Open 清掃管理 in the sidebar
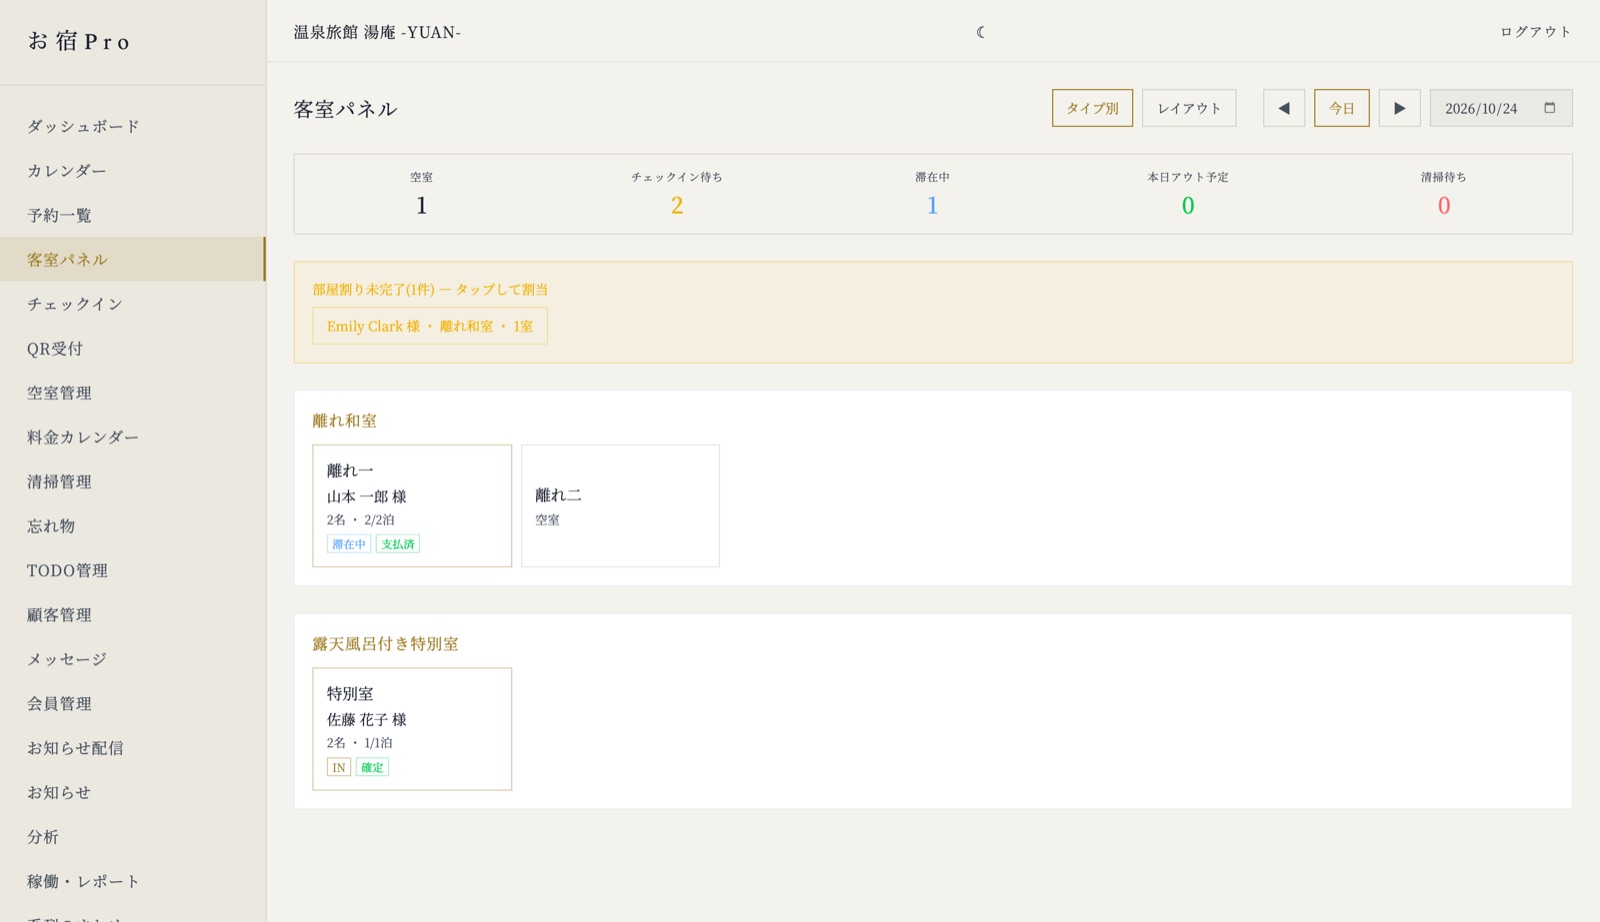This screenshot has width=1600, height=922. [133, 481]
